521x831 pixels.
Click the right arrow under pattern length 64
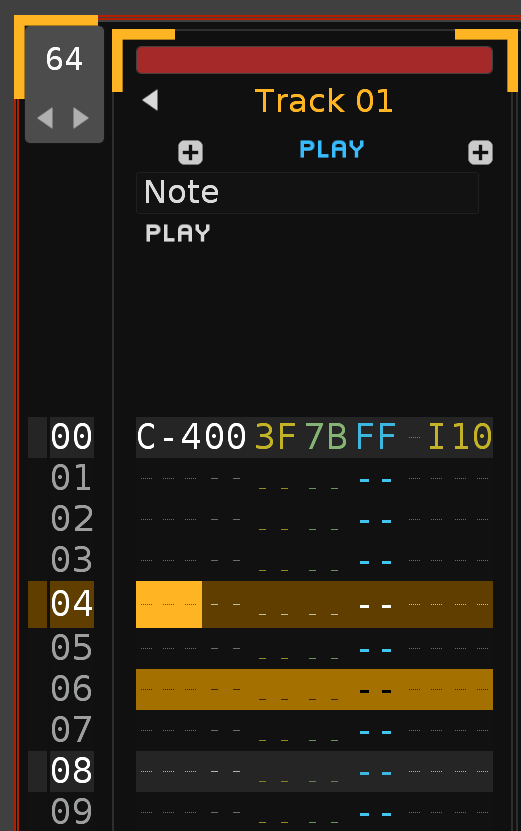click(x=81, y=118)
